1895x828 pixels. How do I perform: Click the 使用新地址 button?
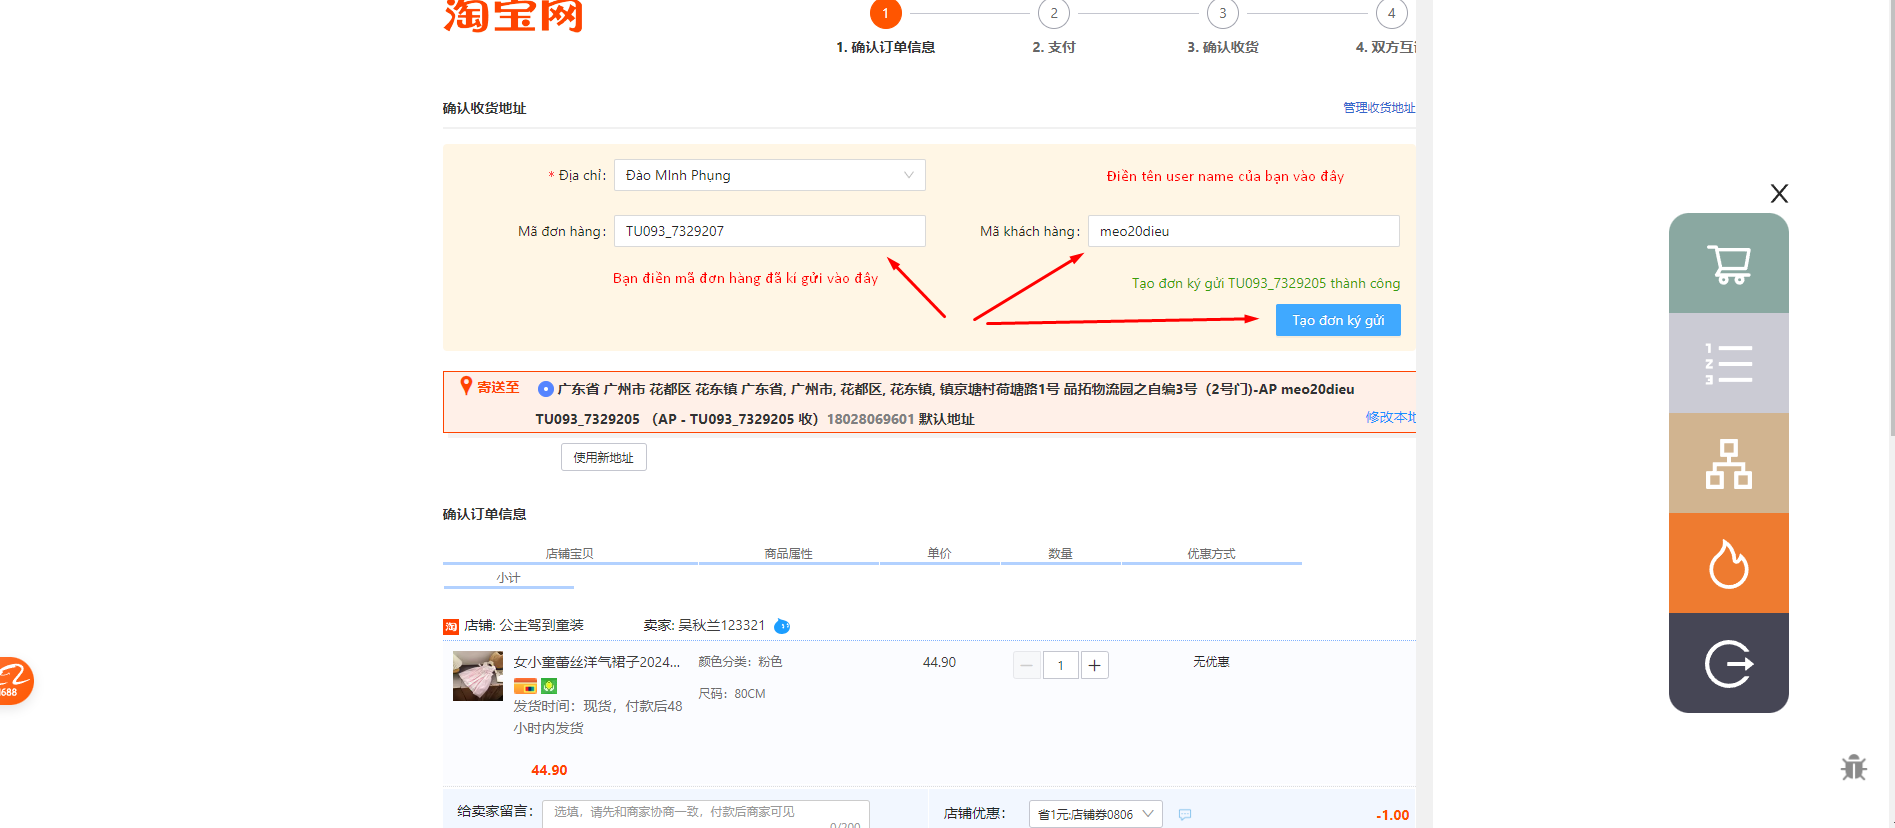(604, 457)
